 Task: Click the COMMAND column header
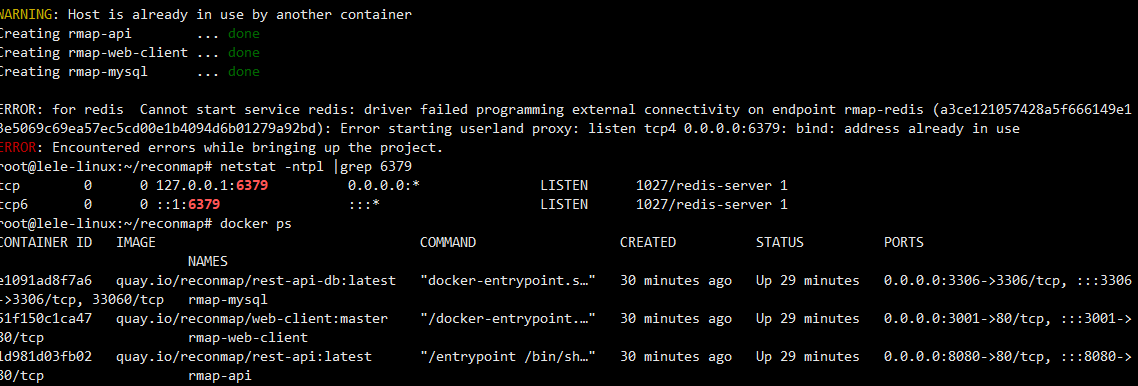[x=448, y=243]
